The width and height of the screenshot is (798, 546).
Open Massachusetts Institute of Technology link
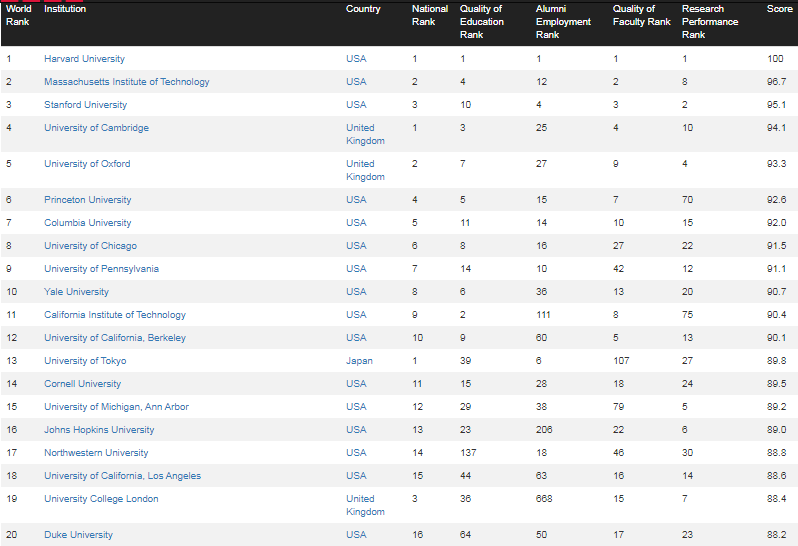coord(126,81)
